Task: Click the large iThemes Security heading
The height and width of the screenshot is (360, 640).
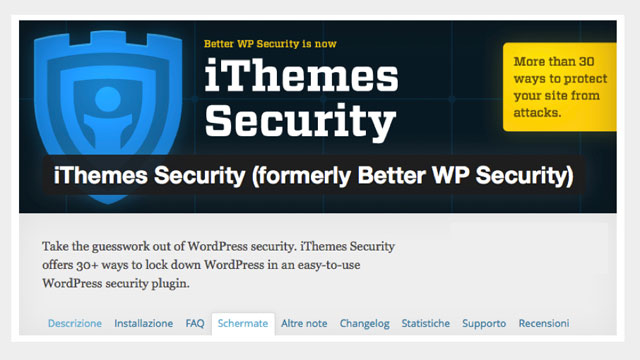Action: click(301, 99)
